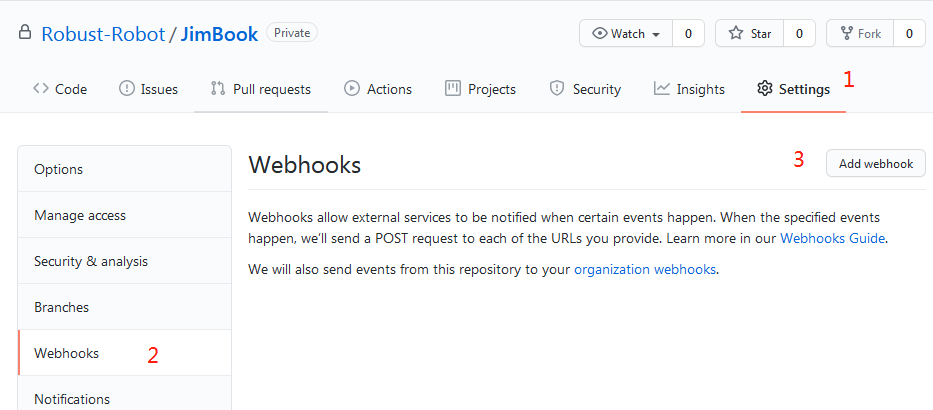Click the fork icon in Fork button
This screenshot has width=933, height=410.
tap(846, 33)
